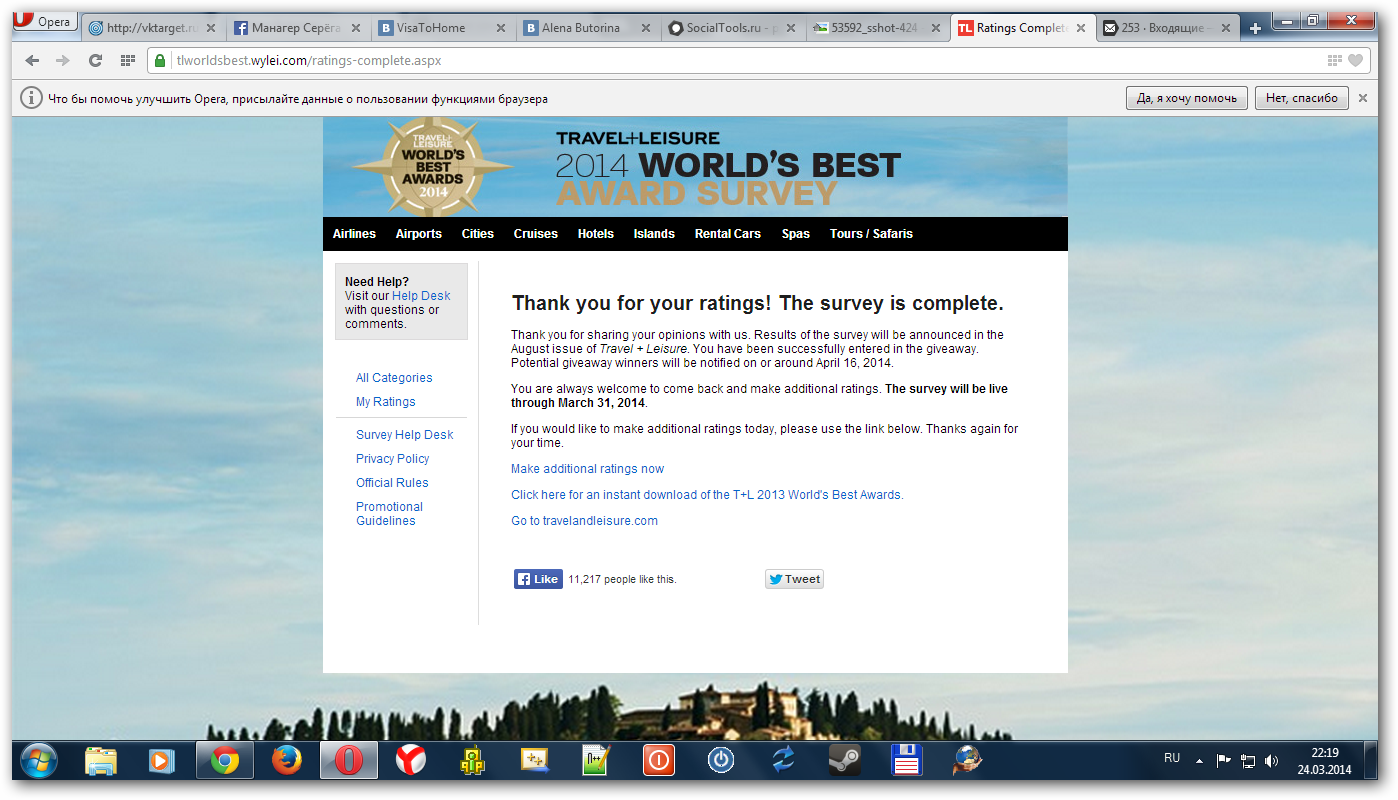1398x800 pixels.
Task: Open the Hotels category
Action: click(595, 234)
